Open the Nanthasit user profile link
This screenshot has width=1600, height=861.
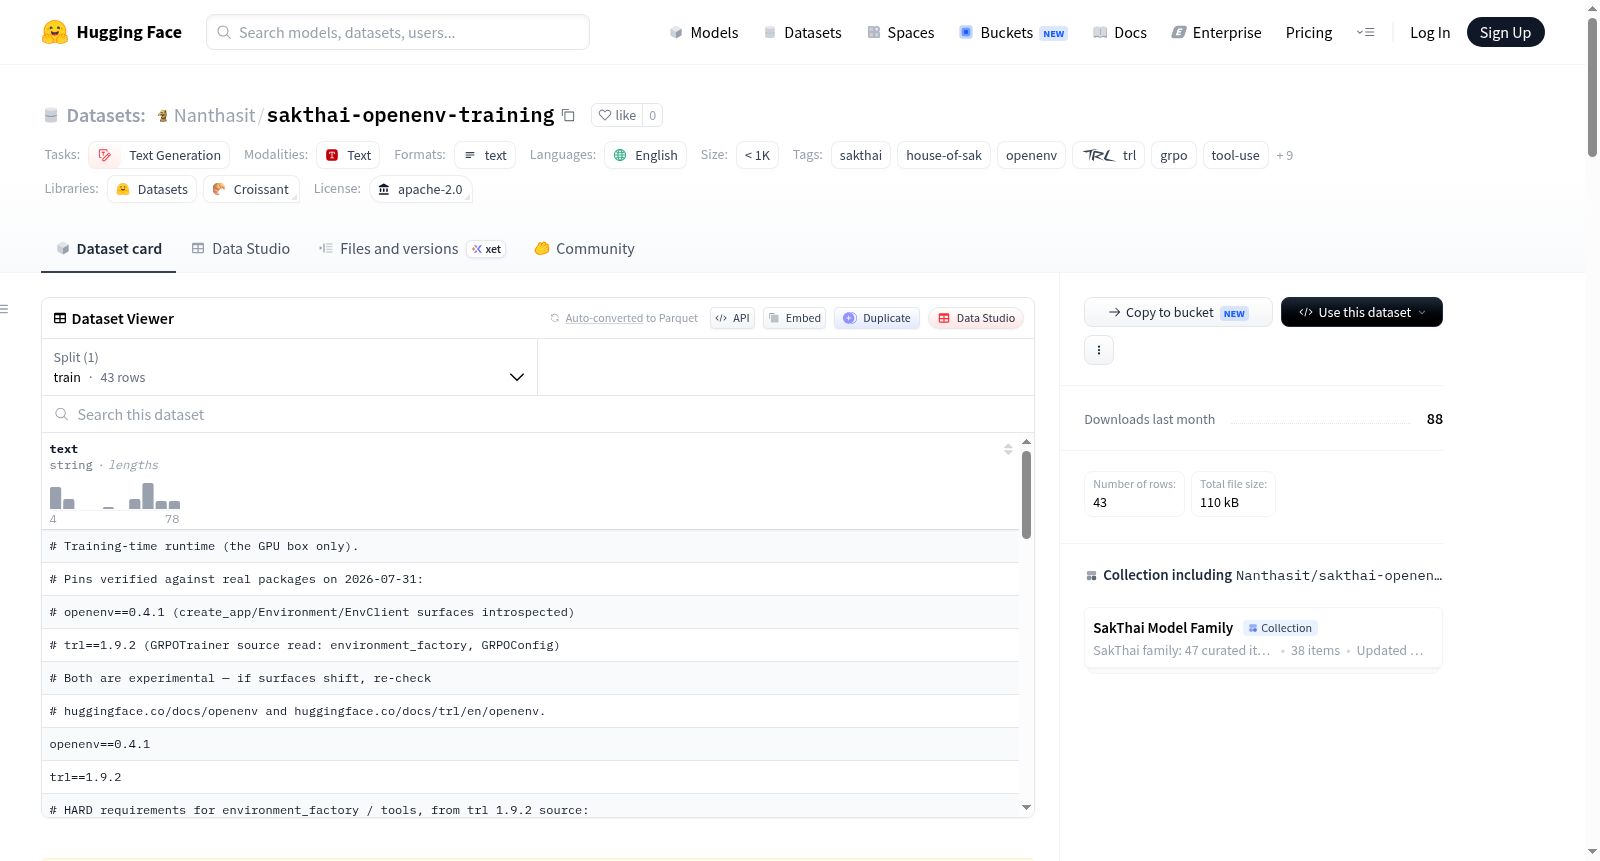[214, 115]
